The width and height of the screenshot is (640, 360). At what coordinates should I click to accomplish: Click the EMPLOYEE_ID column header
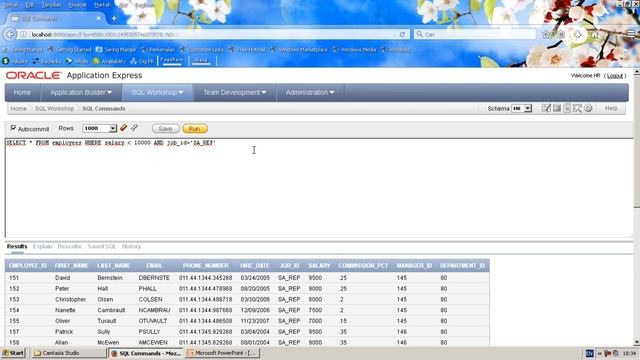click(28, 266)
